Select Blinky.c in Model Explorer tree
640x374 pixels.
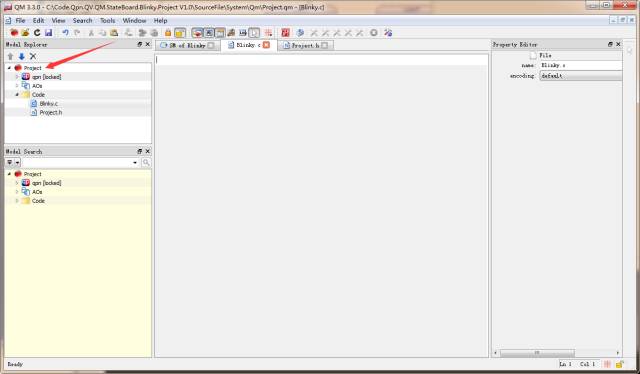49,104
